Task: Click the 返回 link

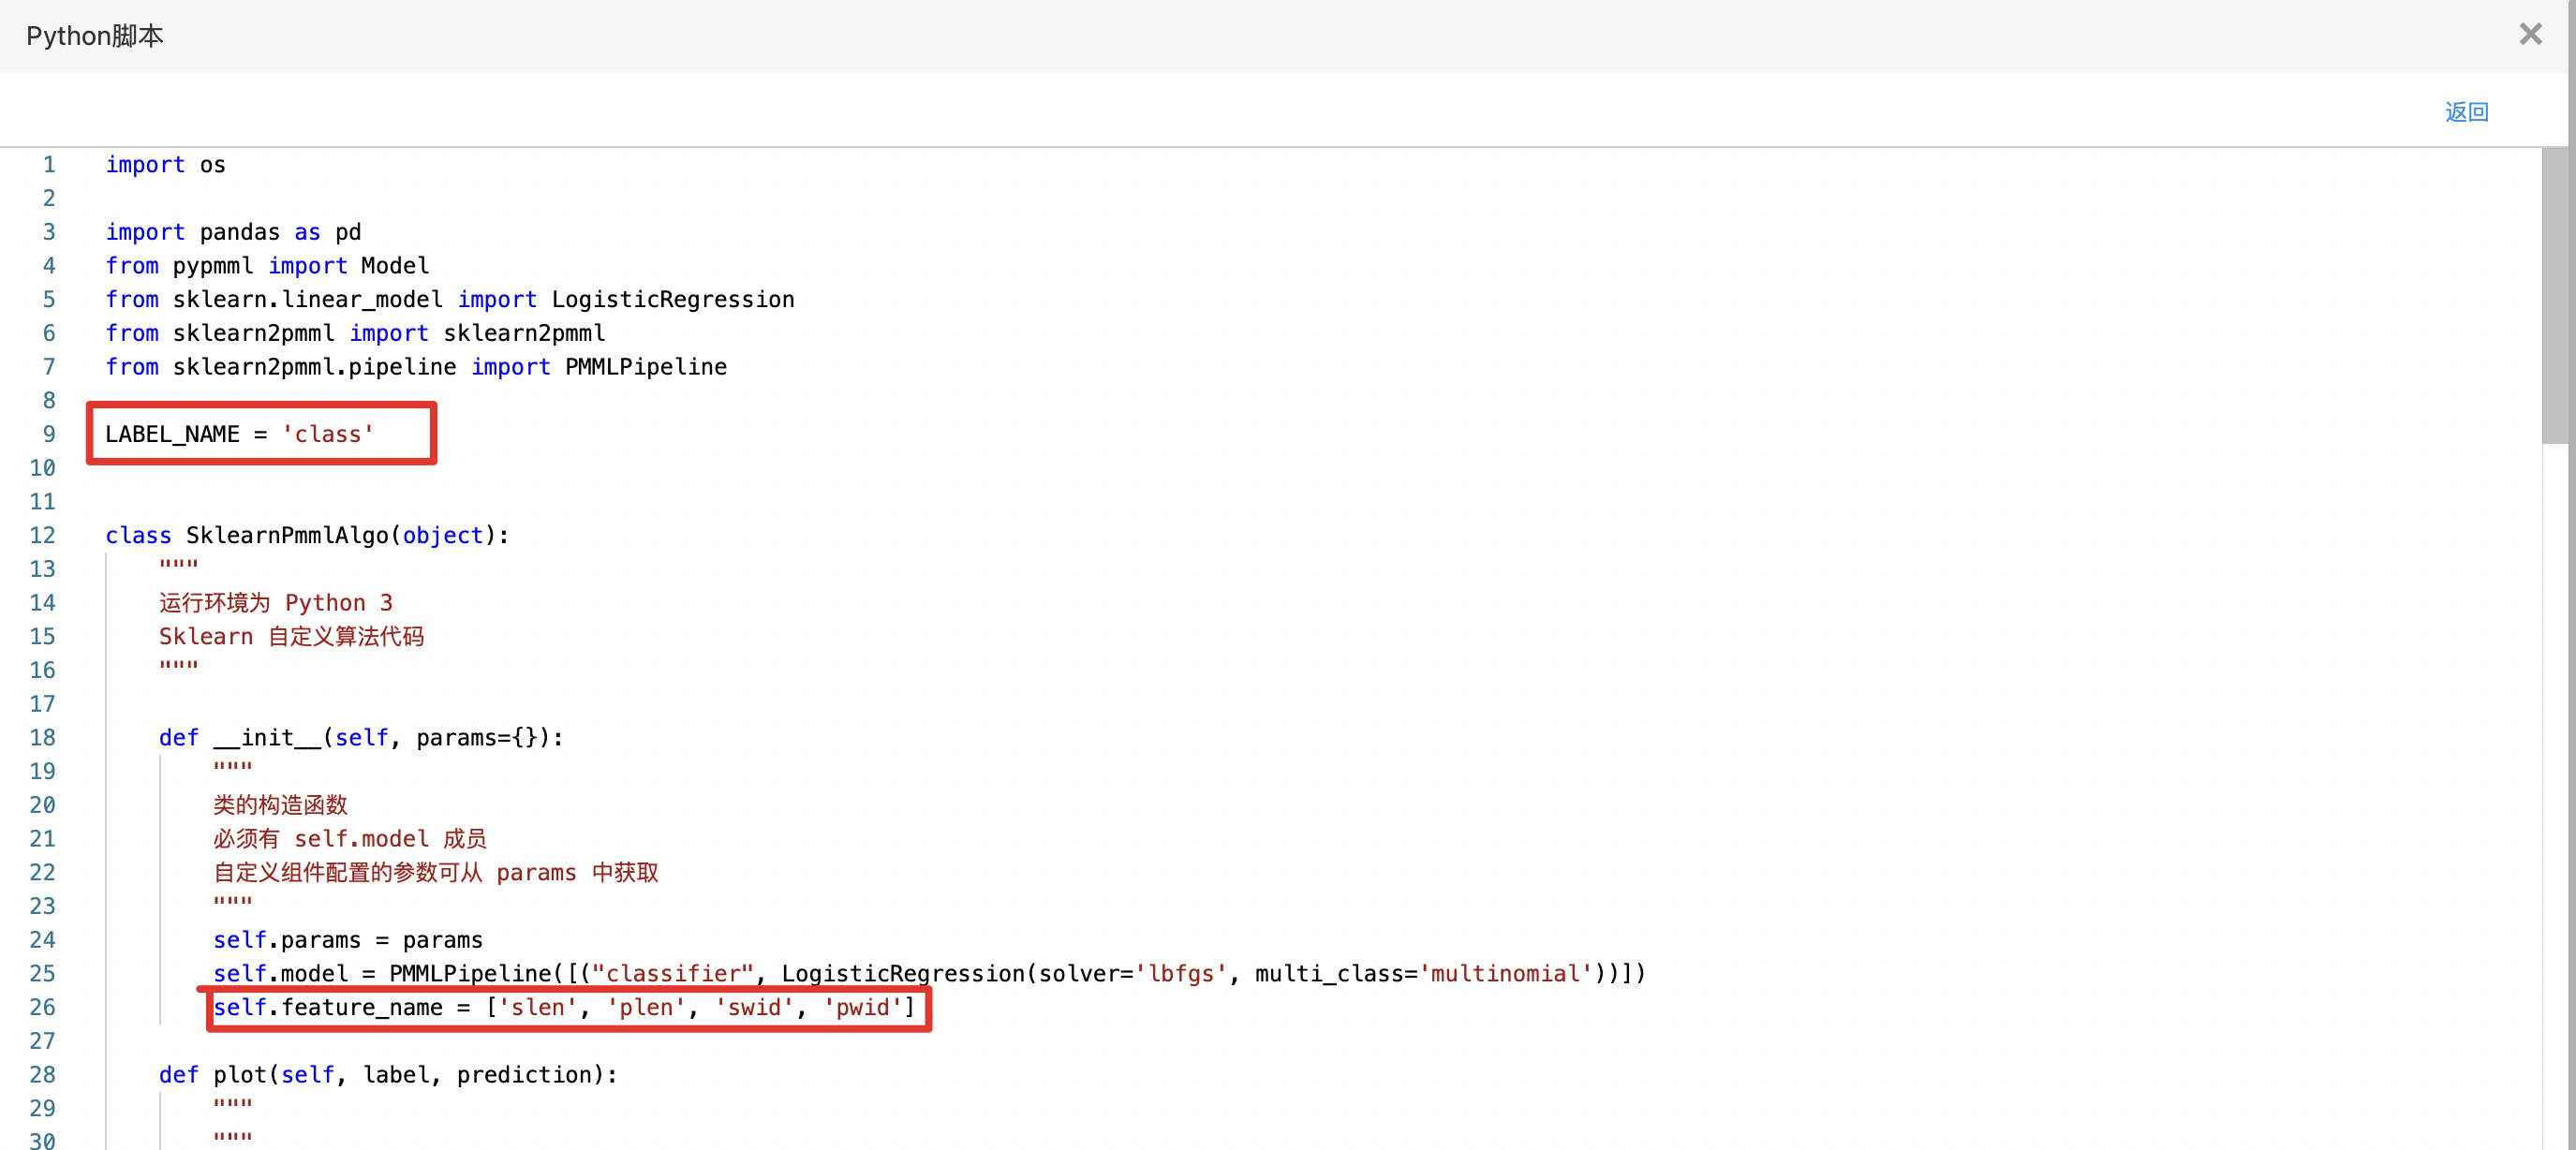Action: point(2466,112)
